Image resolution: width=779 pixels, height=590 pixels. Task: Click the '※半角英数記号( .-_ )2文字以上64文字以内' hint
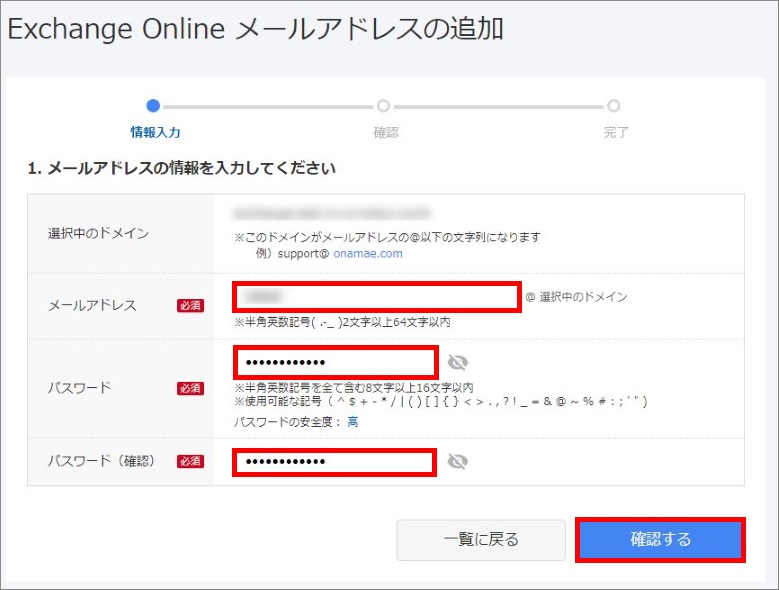click(x=342, y=322)
